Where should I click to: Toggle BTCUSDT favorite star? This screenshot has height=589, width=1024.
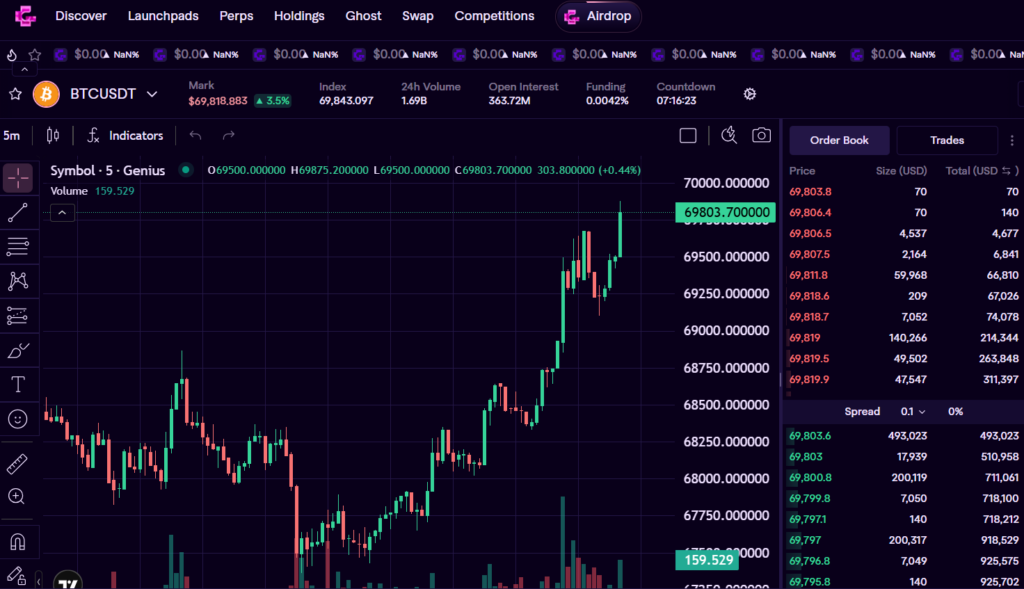(x=15, y=94)
